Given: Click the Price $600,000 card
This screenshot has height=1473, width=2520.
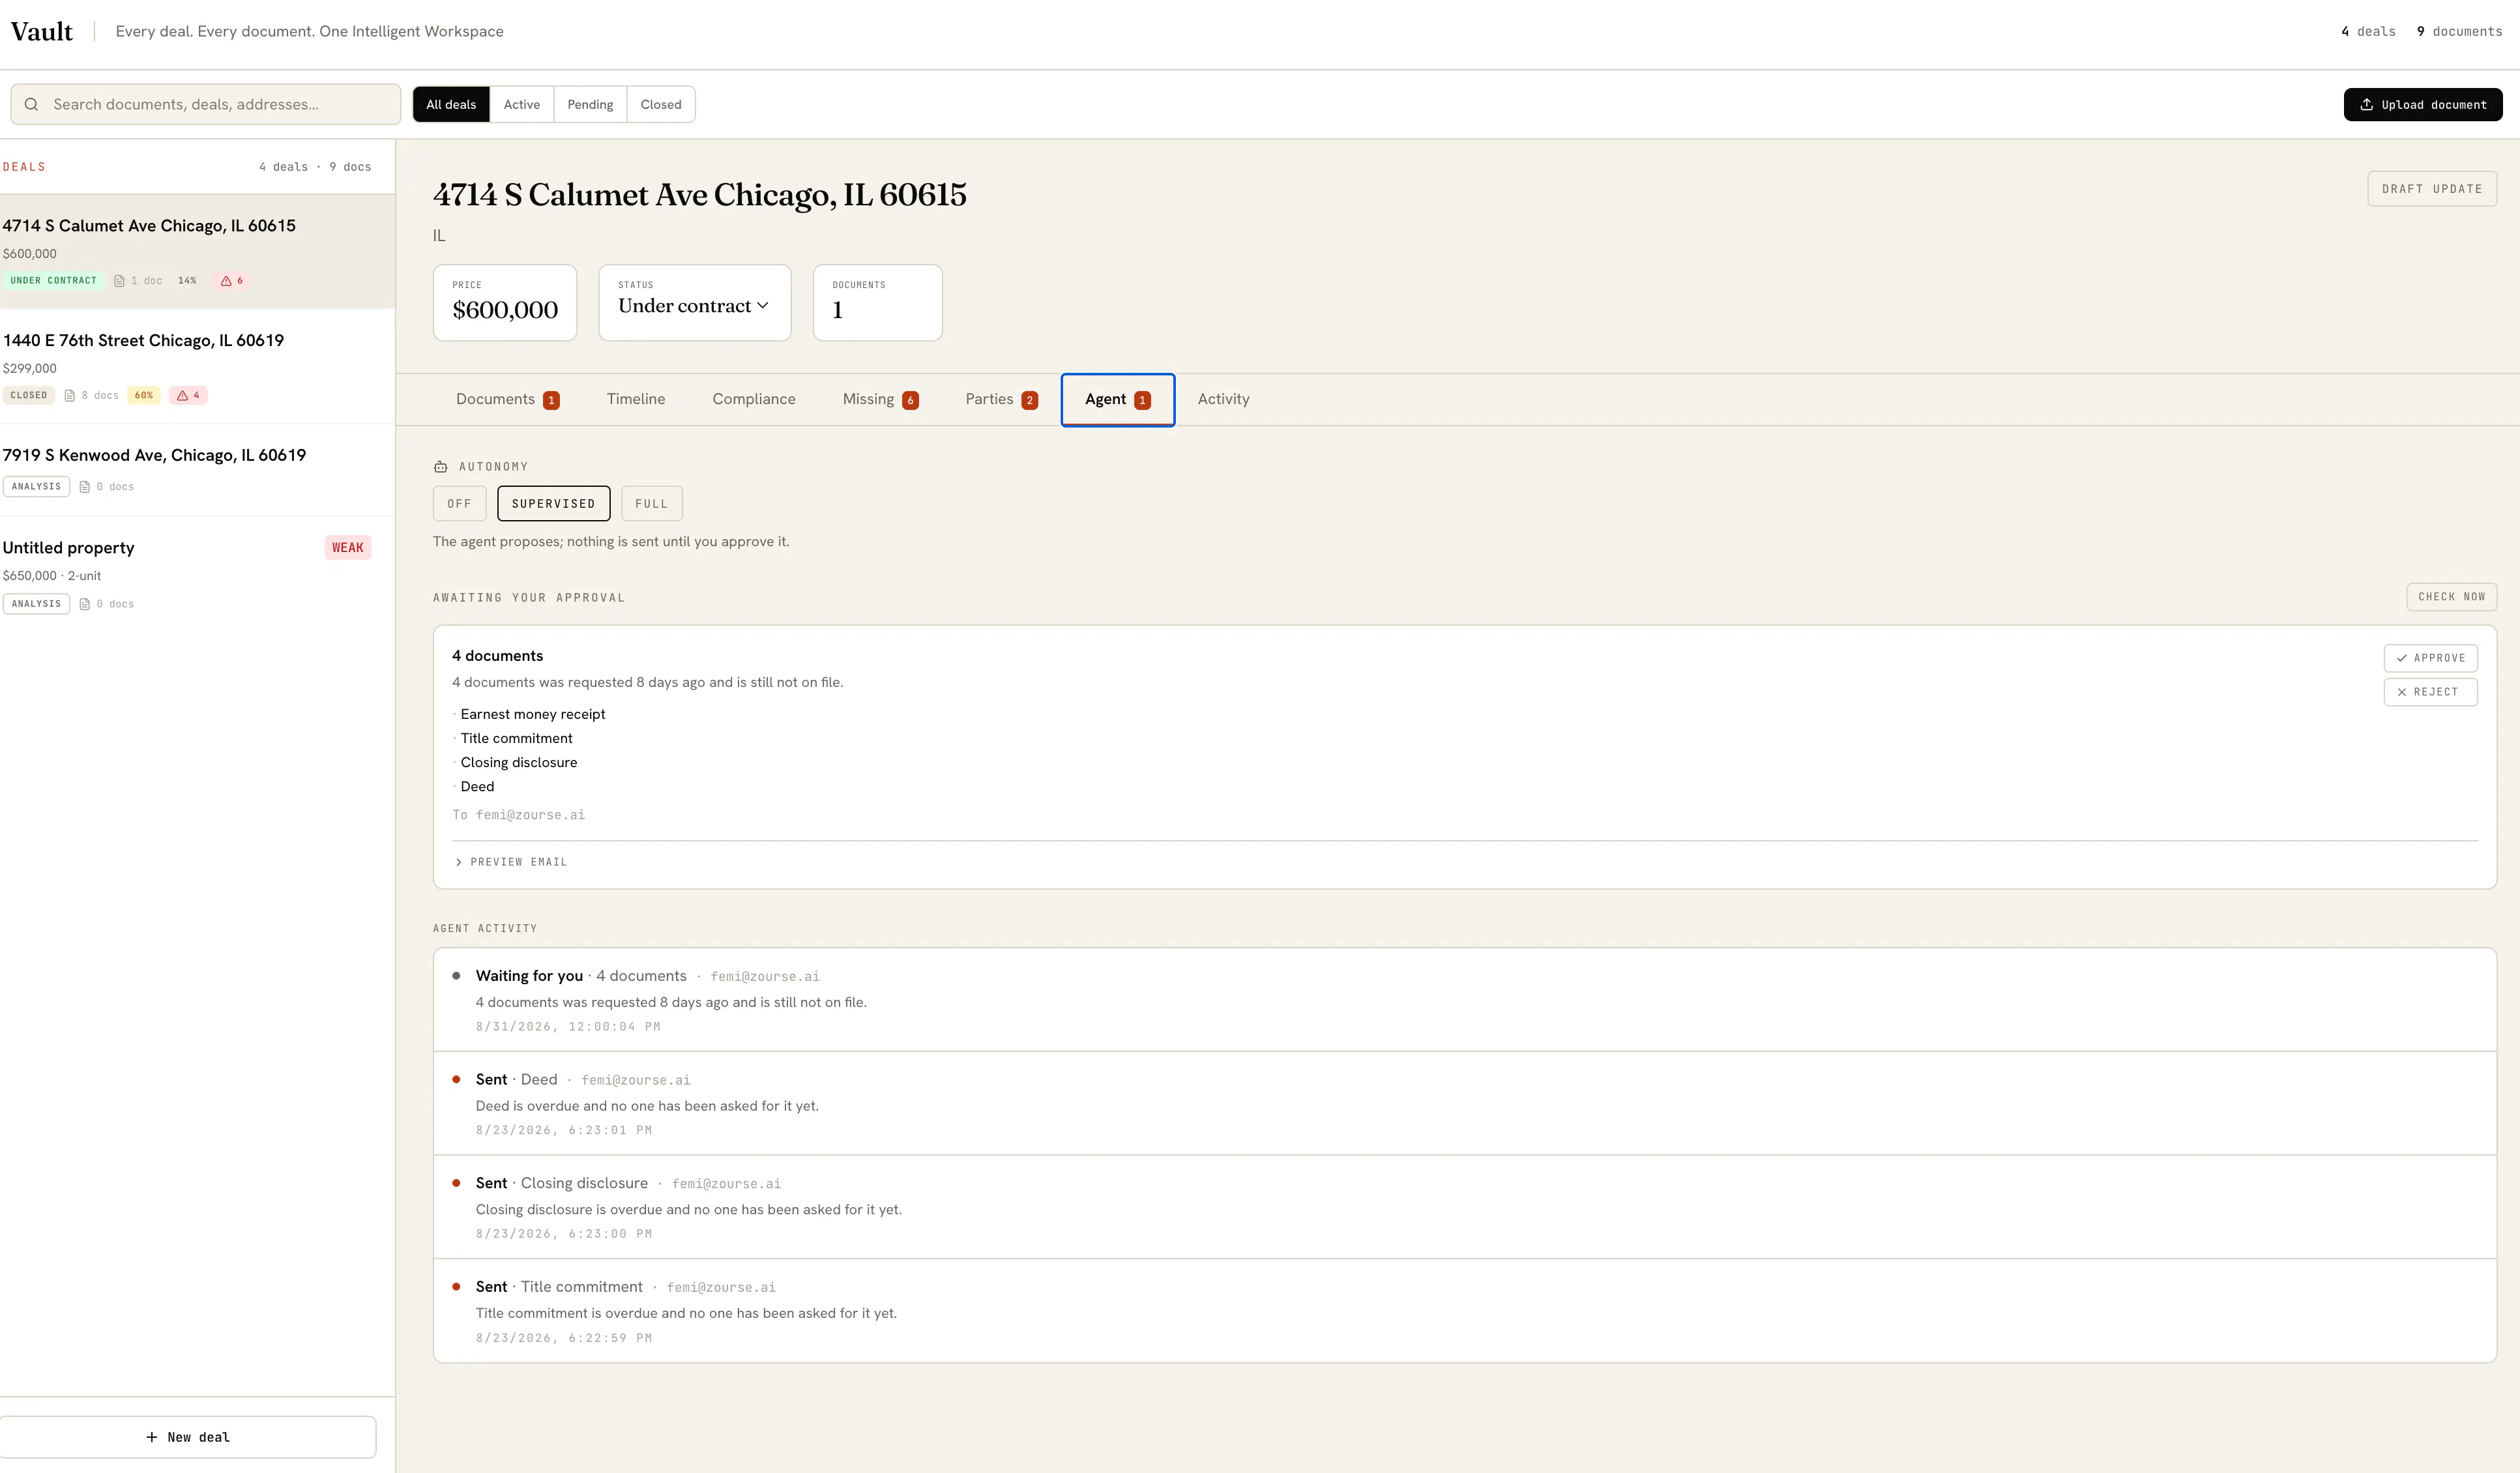Looking at the screenshot, I should point(505,303).
